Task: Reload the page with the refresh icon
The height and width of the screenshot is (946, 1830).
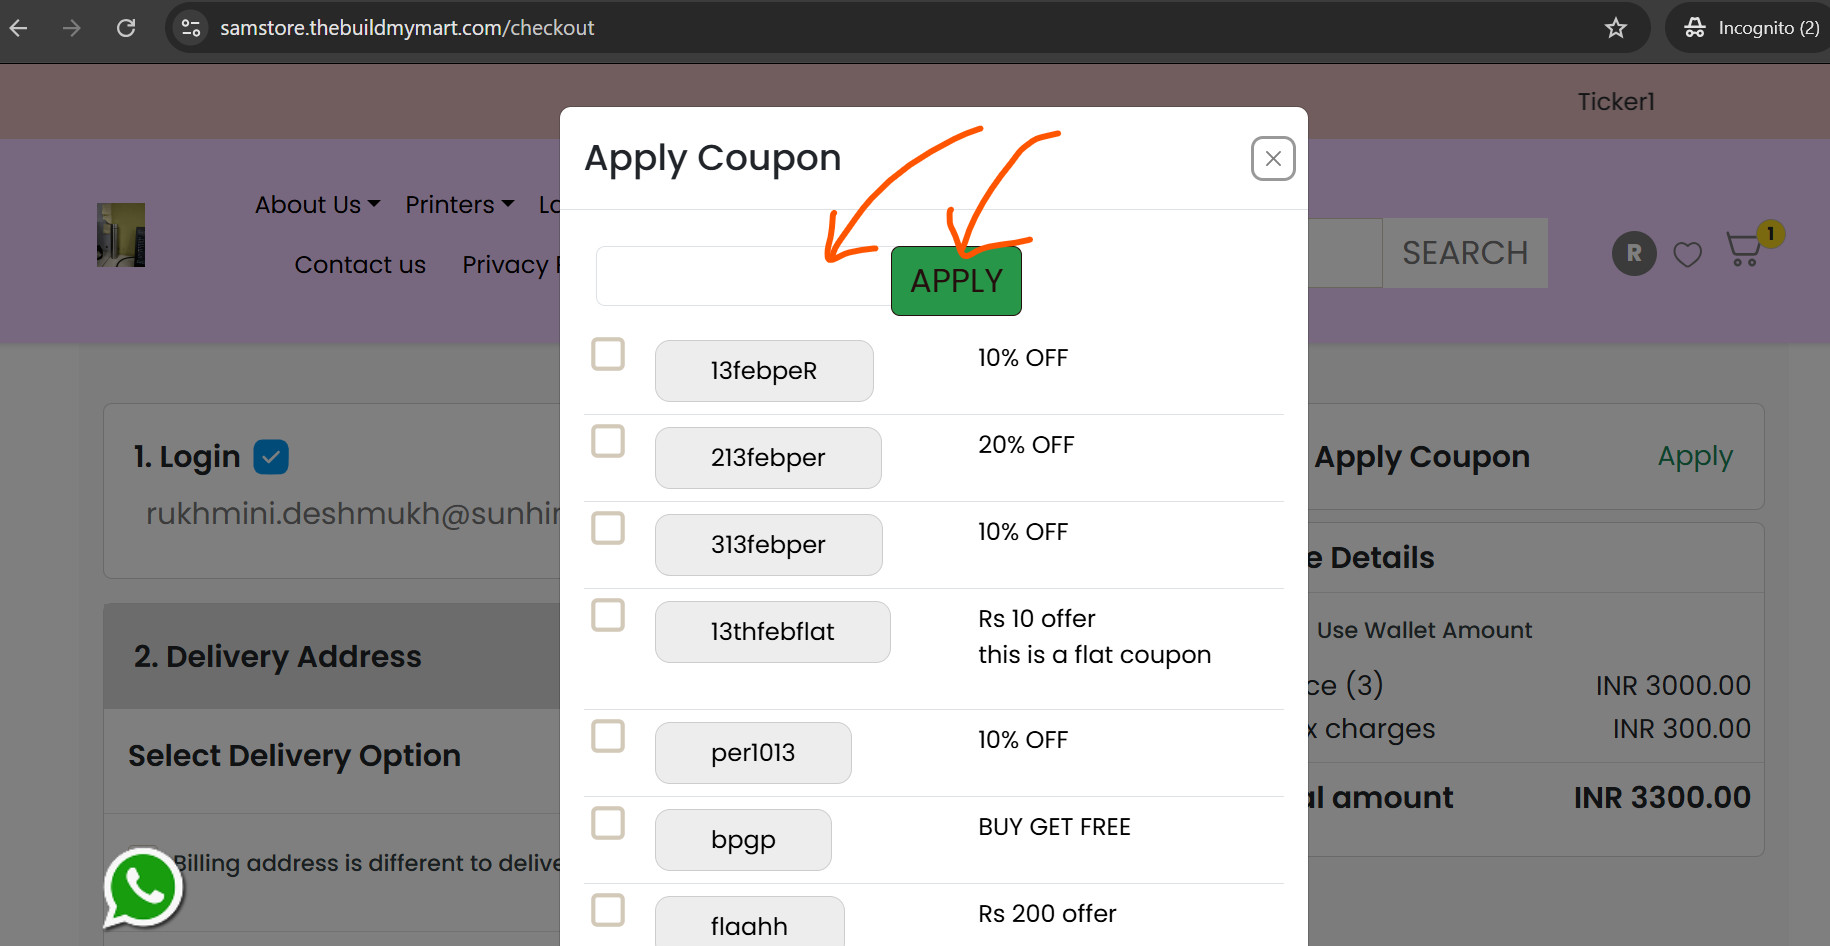Action: pyautogui.click(x=126, y=28)
